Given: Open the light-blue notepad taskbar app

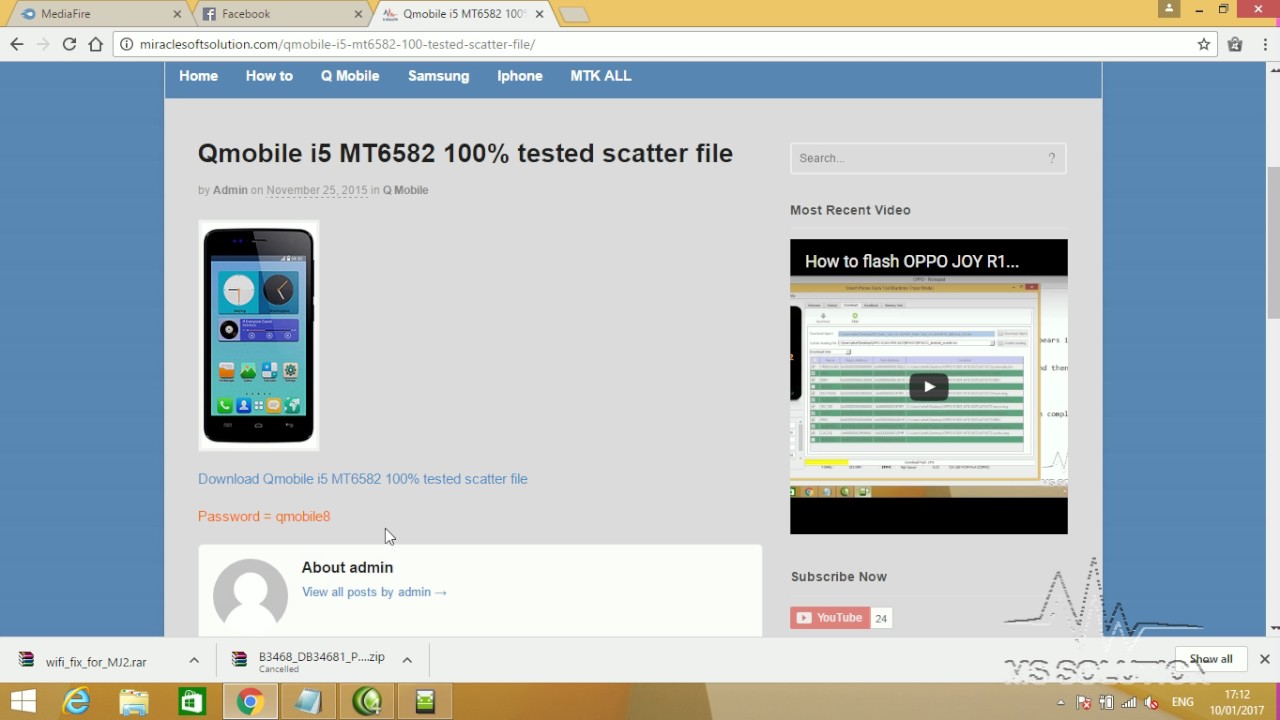Looking at the screenshot, I should point(308,702).
